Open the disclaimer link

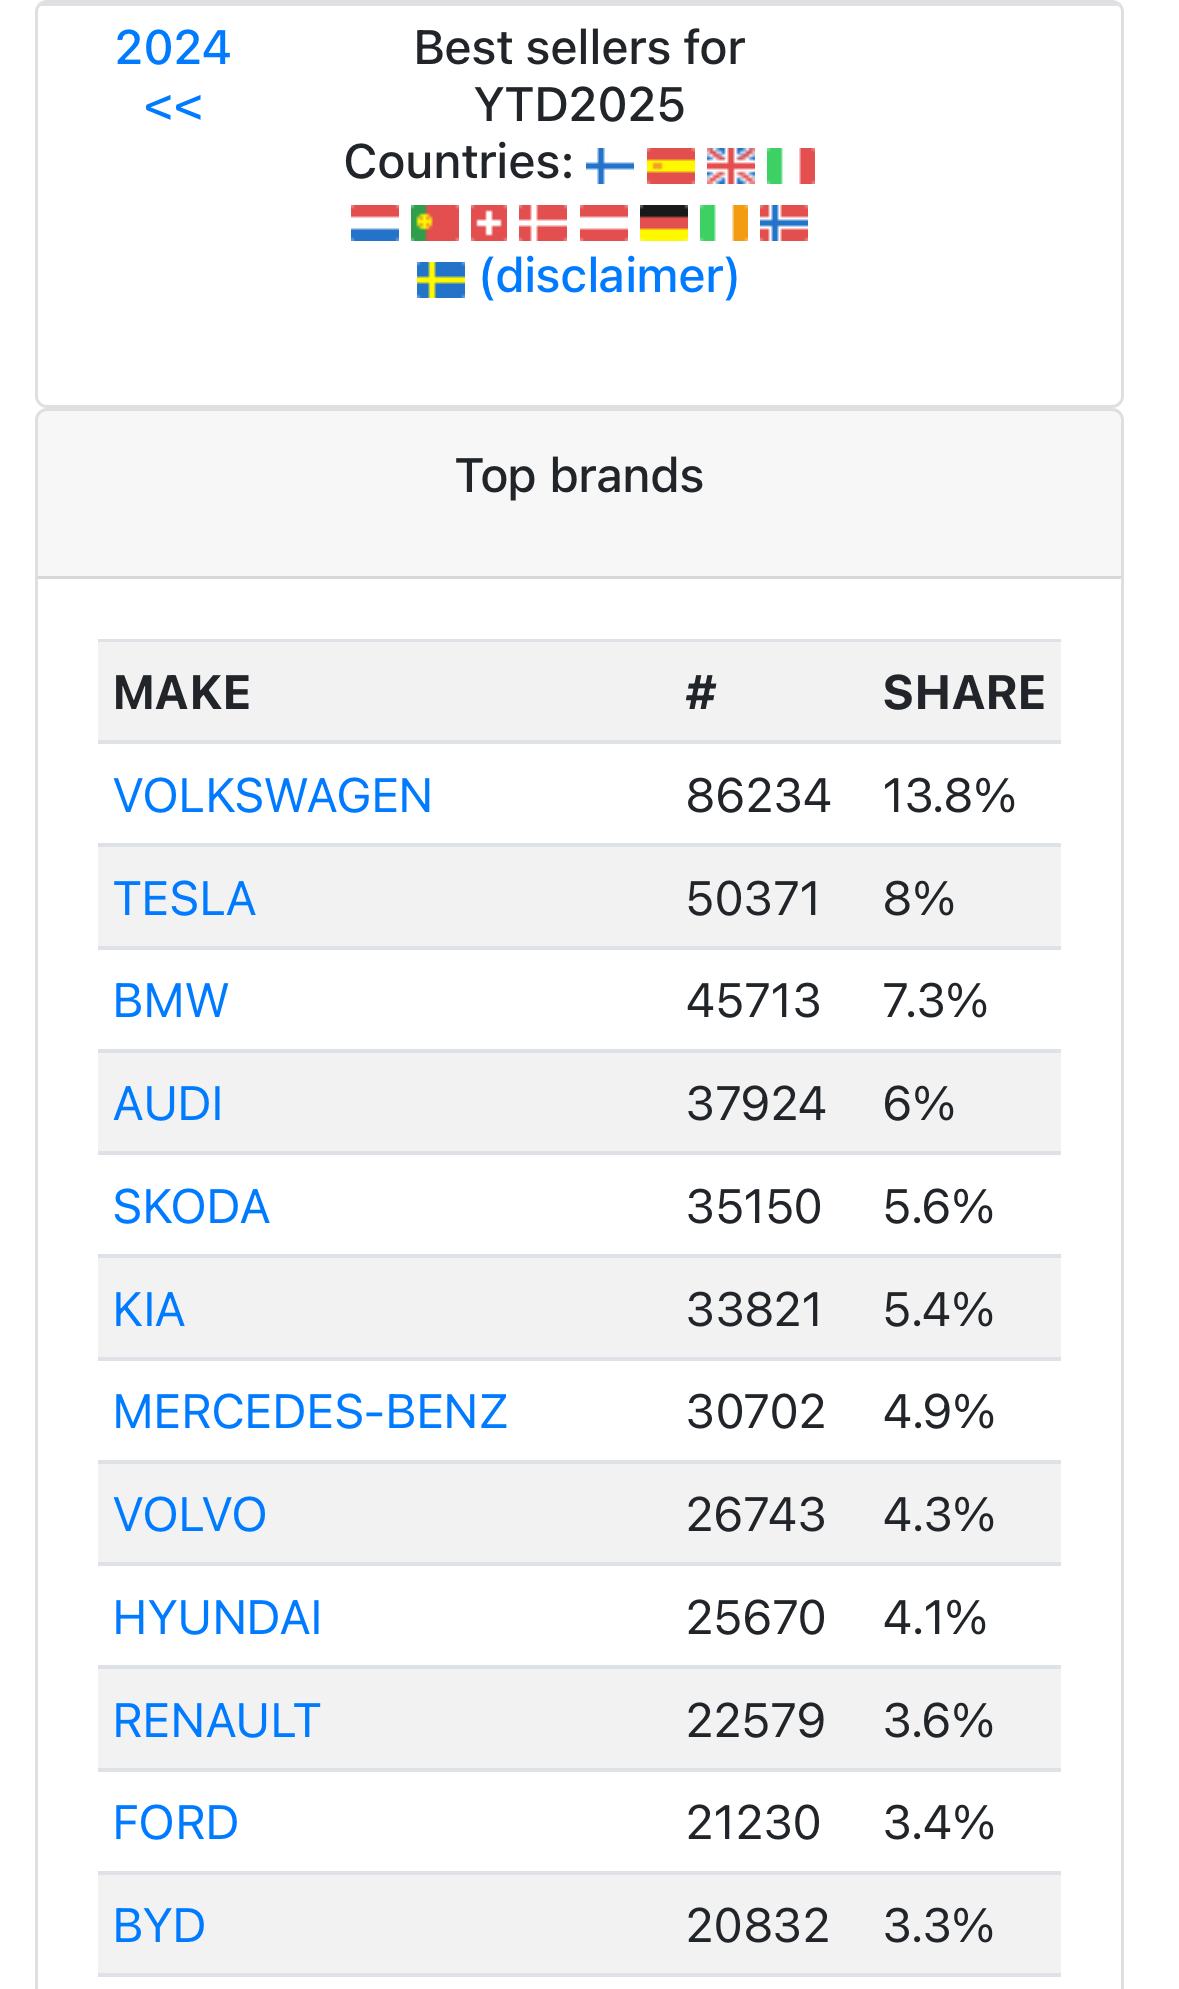coord(609,276)
